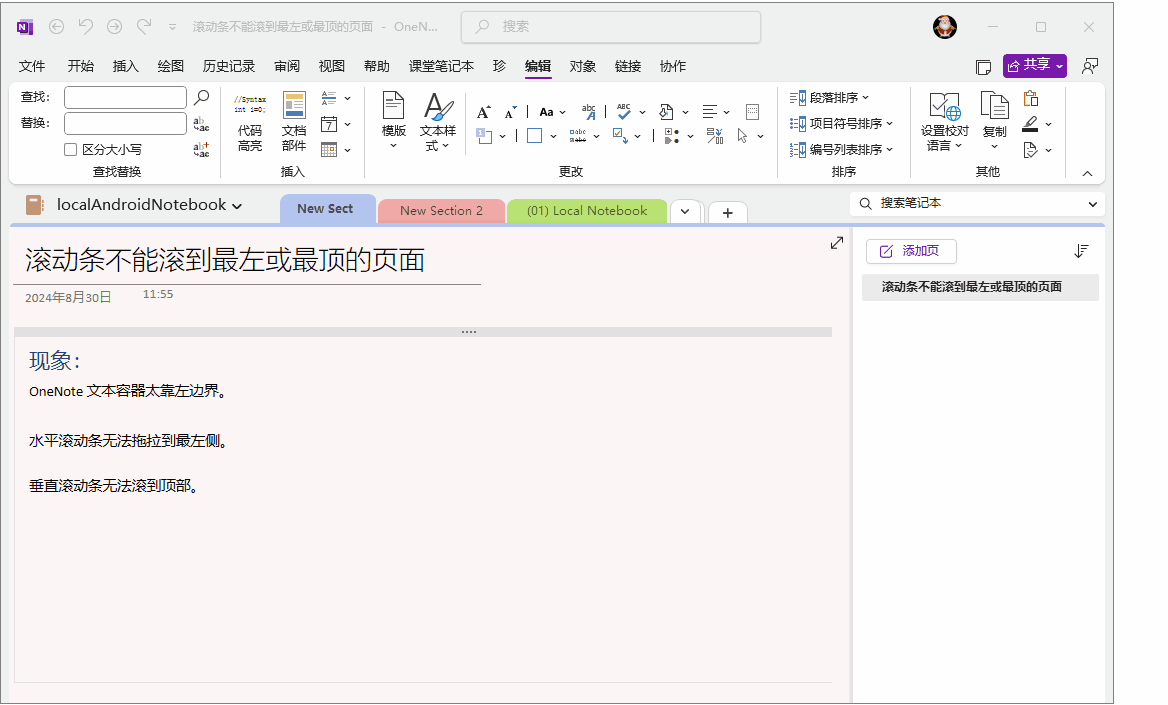This screenshot has width=1168, height=705.
Task: Open 文档部件 document parts button
Action: (293, 121)
